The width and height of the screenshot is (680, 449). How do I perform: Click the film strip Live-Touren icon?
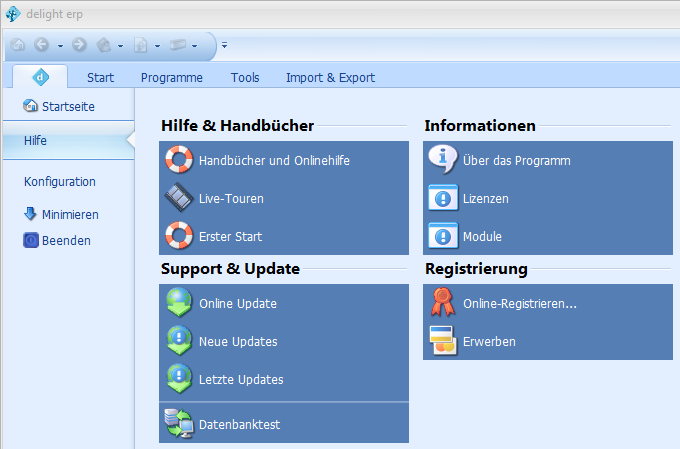click(179, 197)
